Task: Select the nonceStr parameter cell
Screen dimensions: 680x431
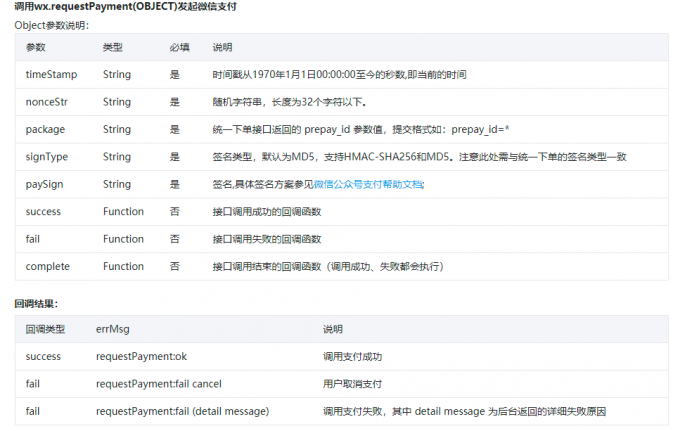Action: [x=45, y=102]
